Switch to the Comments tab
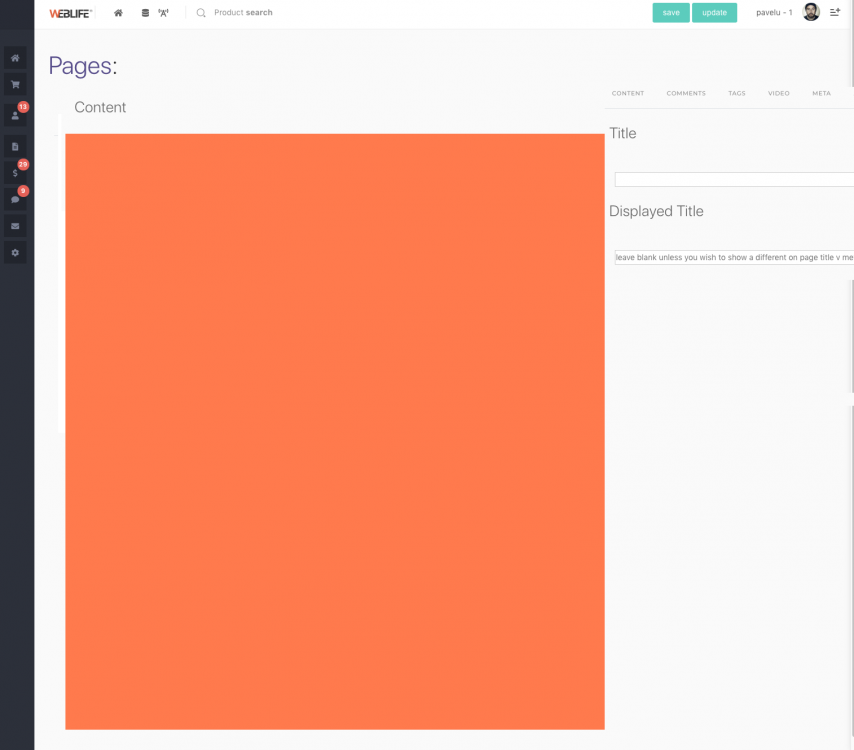The height and width of the screenshot is (750, 854). (x=686, y=93)
